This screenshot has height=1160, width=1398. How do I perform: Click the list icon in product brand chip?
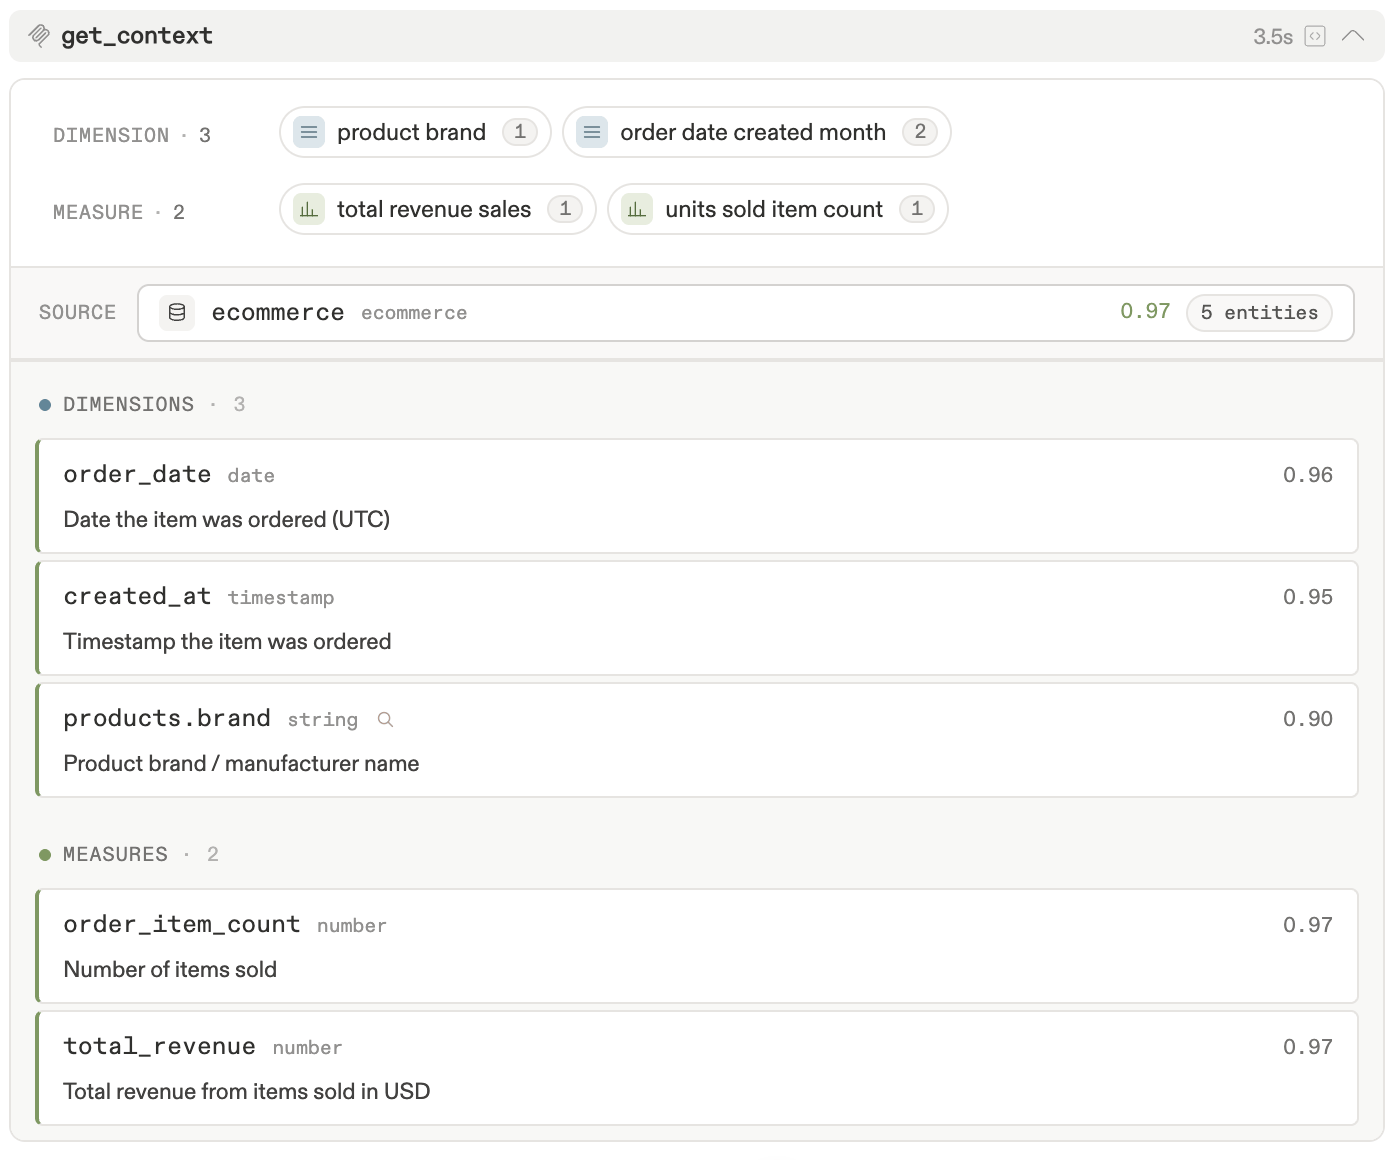(x=309, y=132)
